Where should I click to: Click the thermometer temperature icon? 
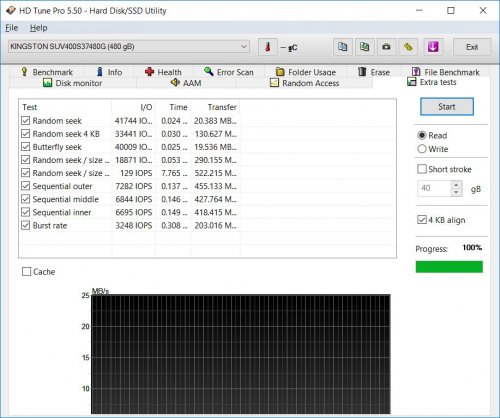[x=267, y=47]
